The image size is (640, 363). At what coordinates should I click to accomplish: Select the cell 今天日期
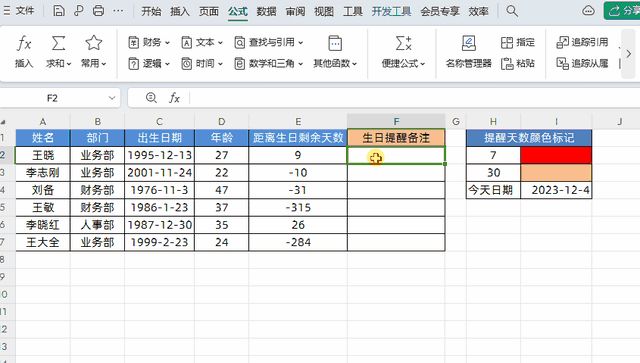[493, 190]
